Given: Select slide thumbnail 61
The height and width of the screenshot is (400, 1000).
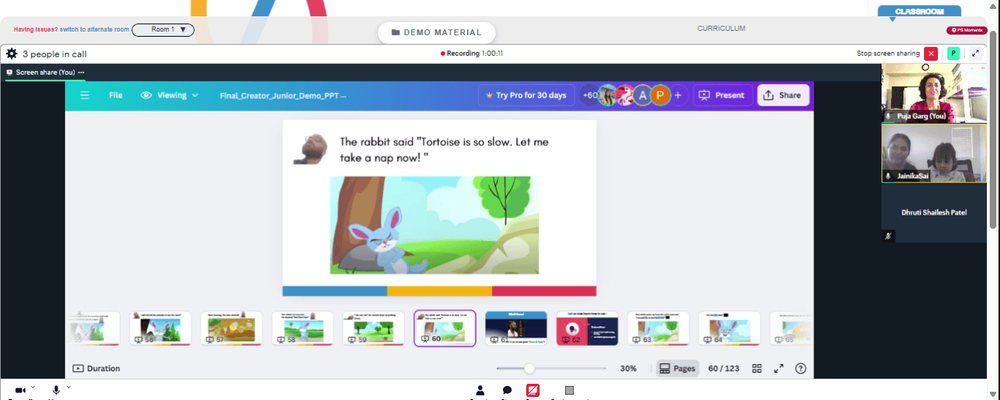Looking at the screenshot, I should click(516, 329).
